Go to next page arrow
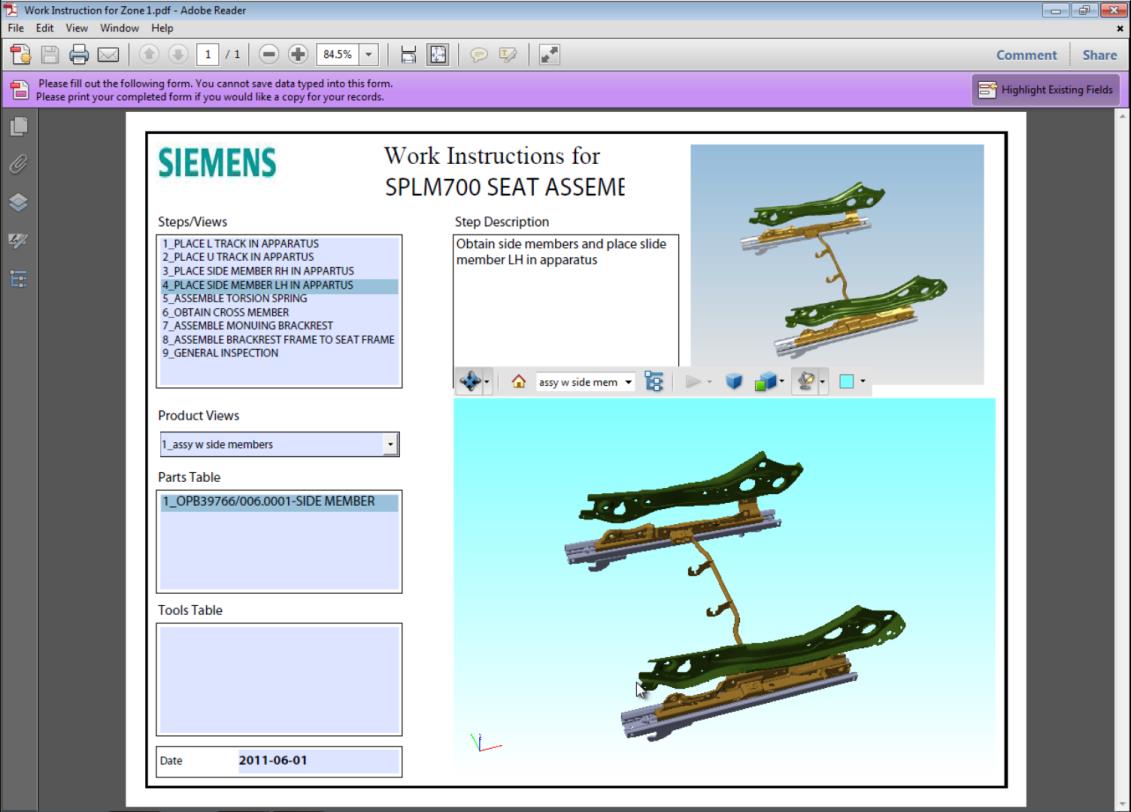The image size is (1131, 812). pos(178,54)
